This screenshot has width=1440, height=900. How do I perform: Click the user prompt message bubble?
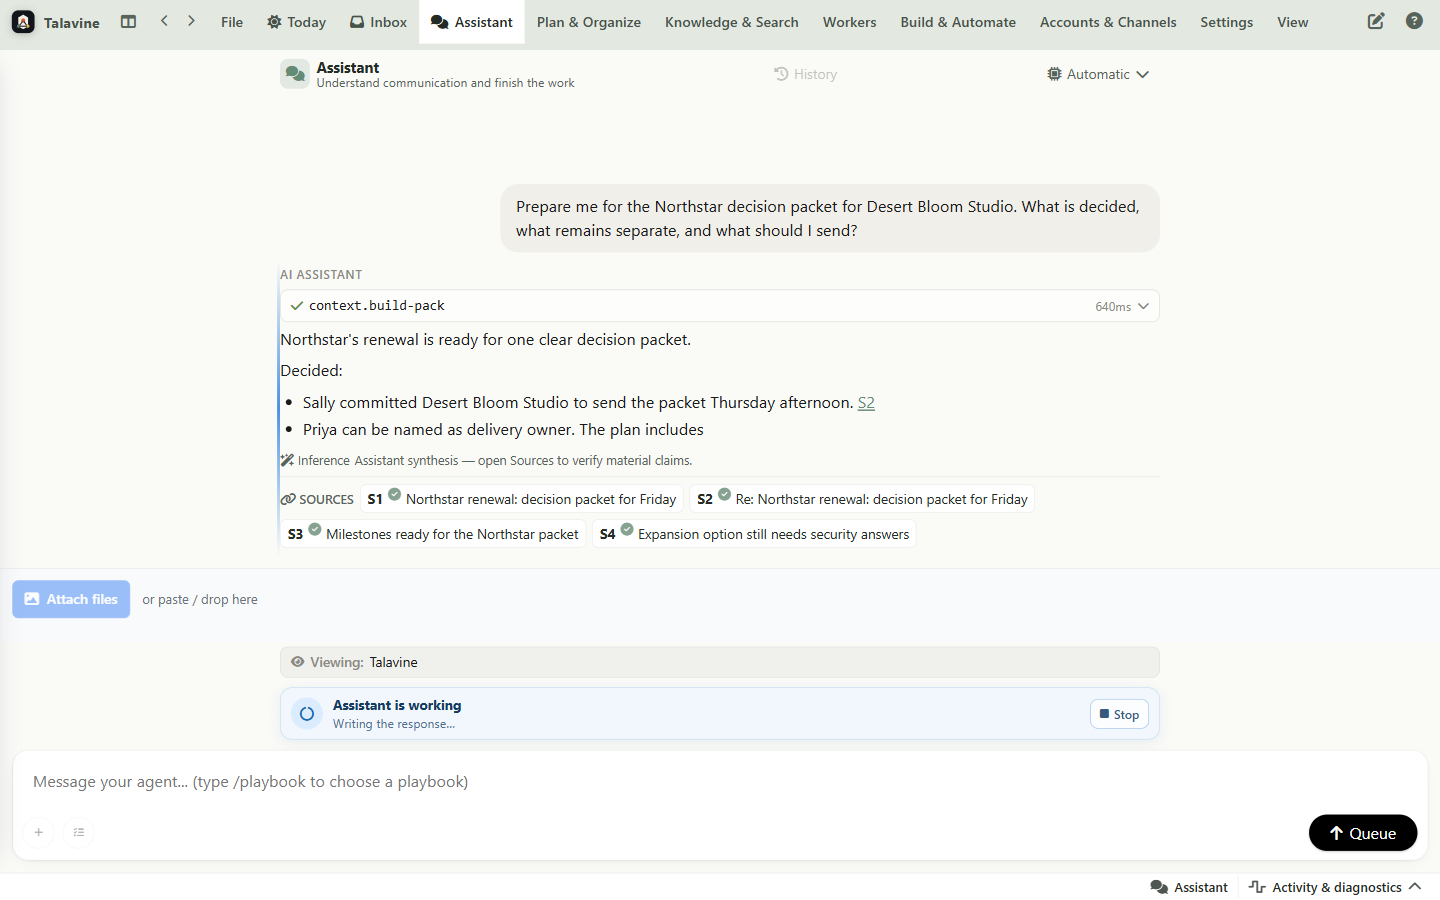(x=830, y=218)
